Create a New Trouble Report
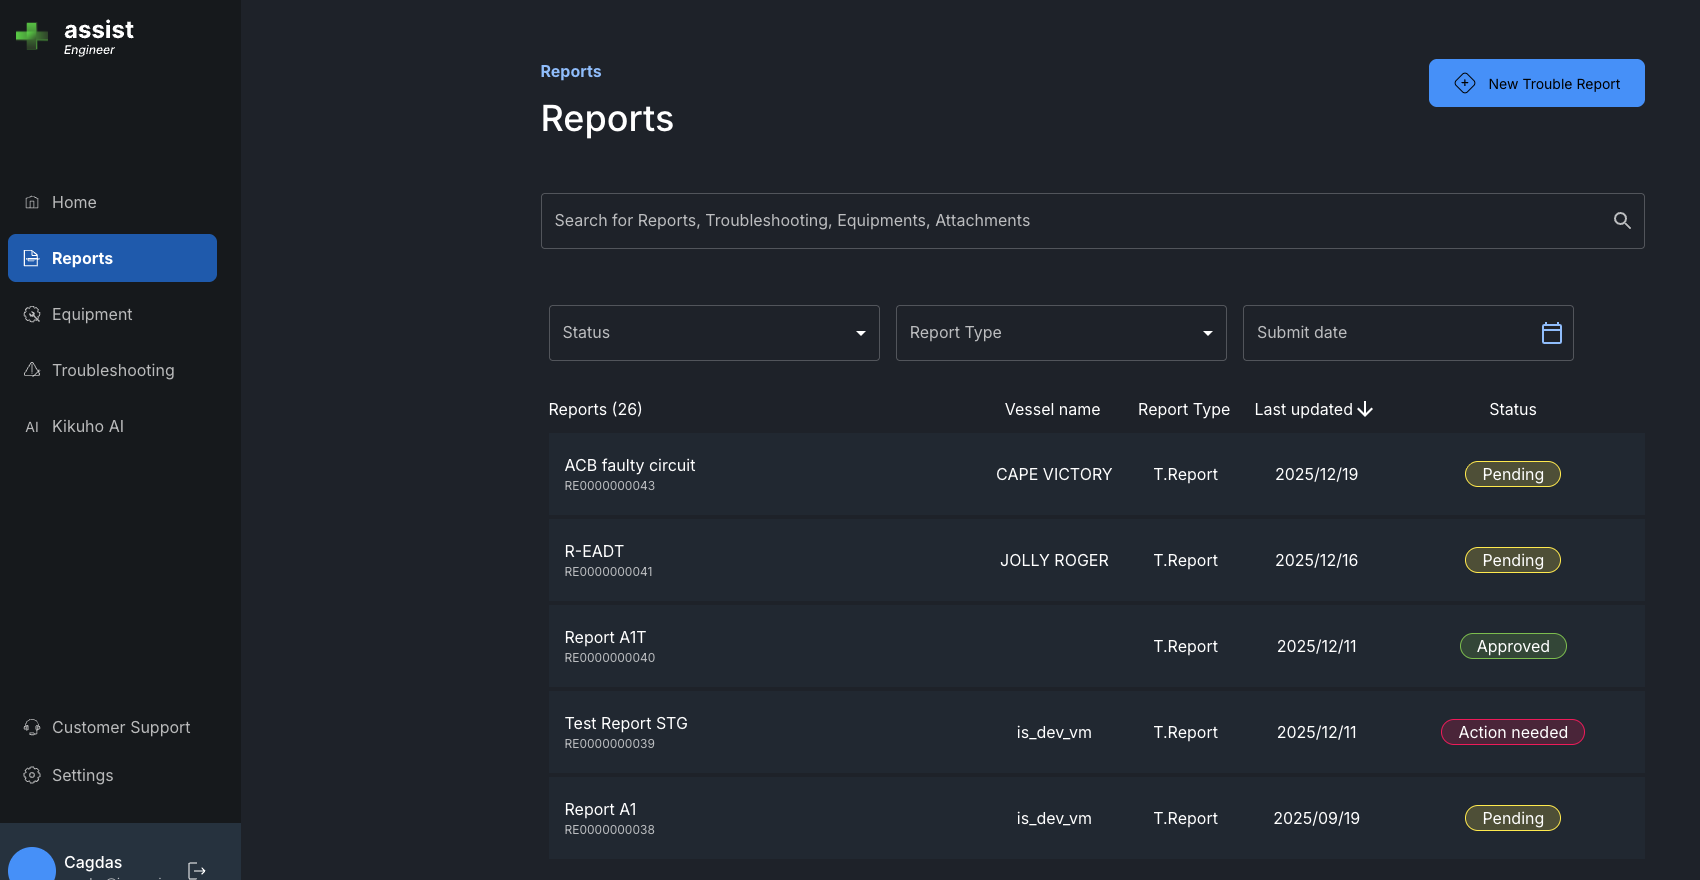Image resolution: width=1700 pixels, height=880 pixels. click(1536, 83)
